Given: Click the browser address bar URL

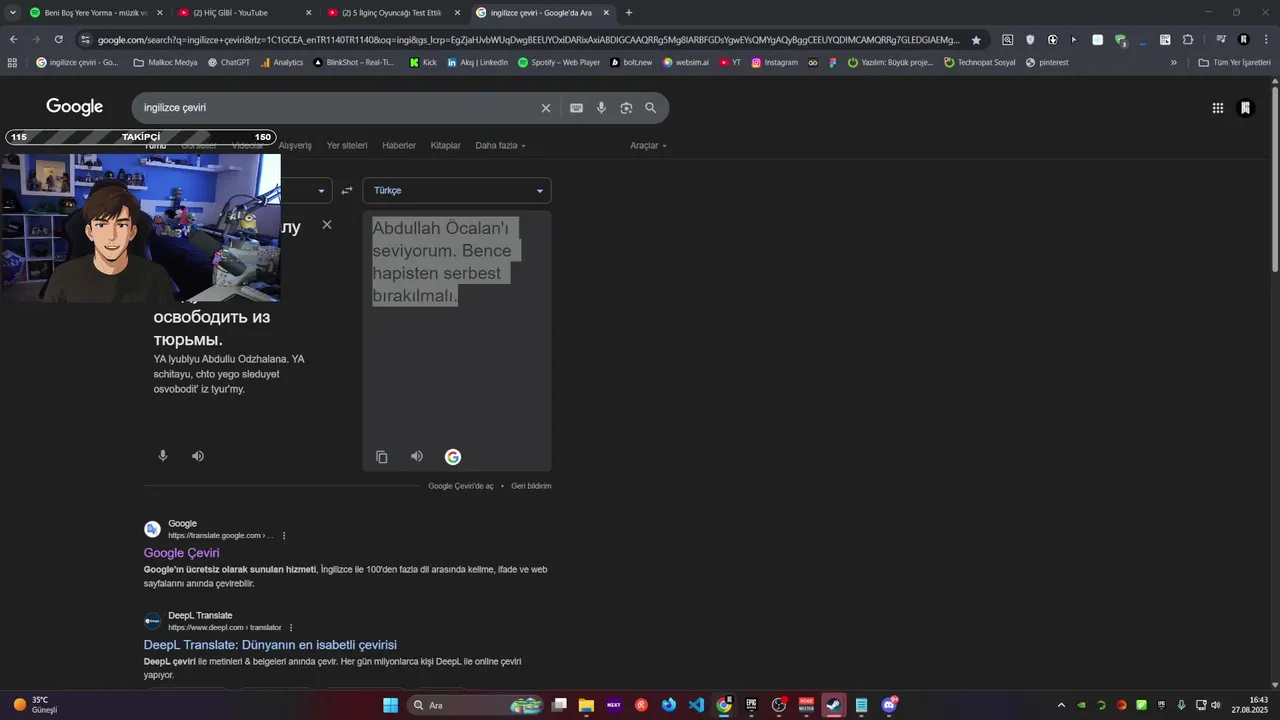Looking at the screenshot, I should pyautogui.click(x=527, y=40).
